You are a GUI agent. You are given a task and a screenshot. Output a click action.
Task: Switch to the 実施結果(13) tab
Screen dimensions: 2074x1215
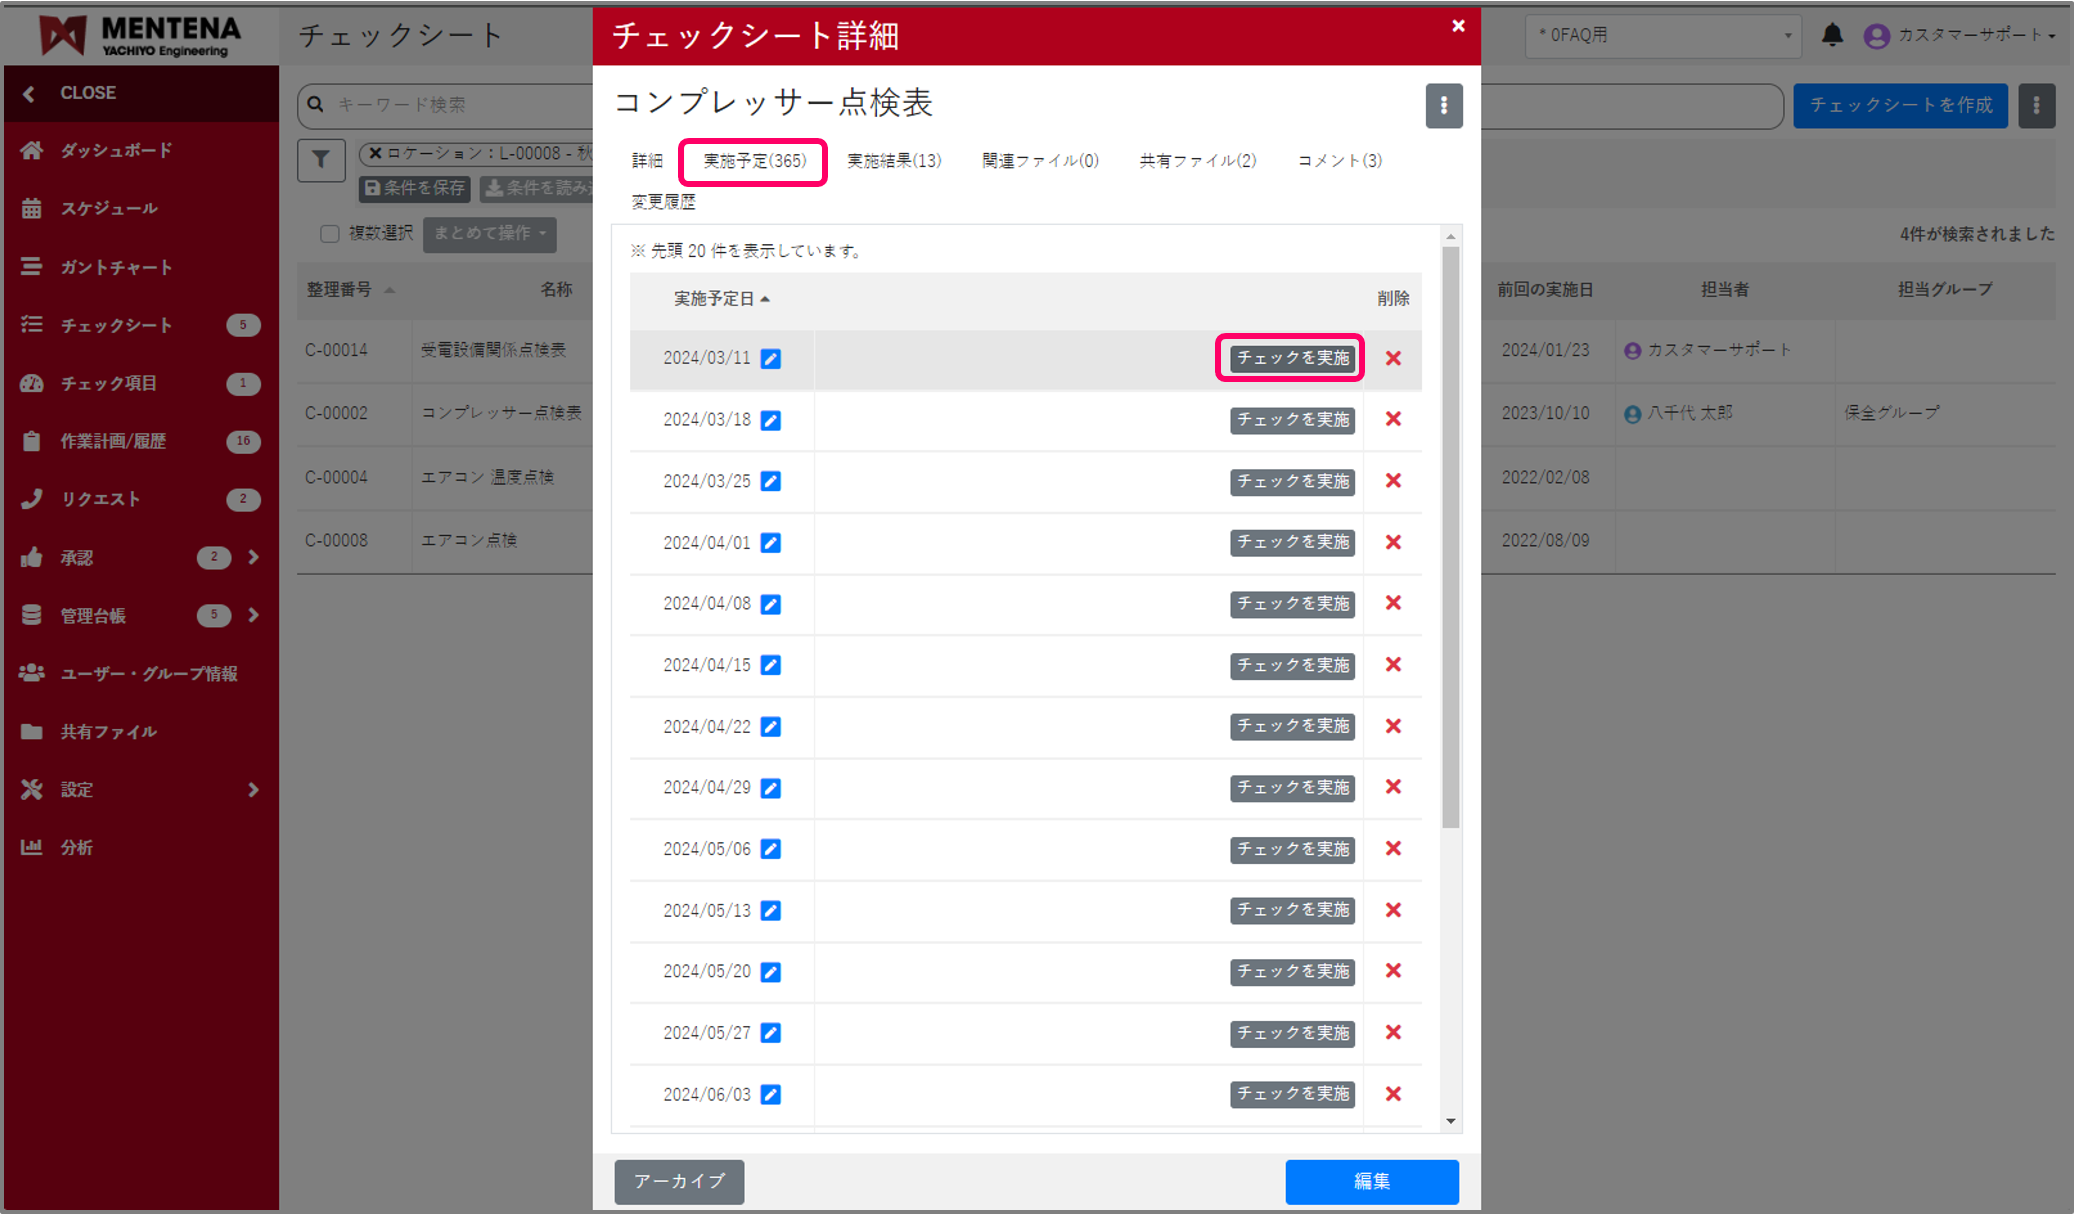click(x=893, y=160)
